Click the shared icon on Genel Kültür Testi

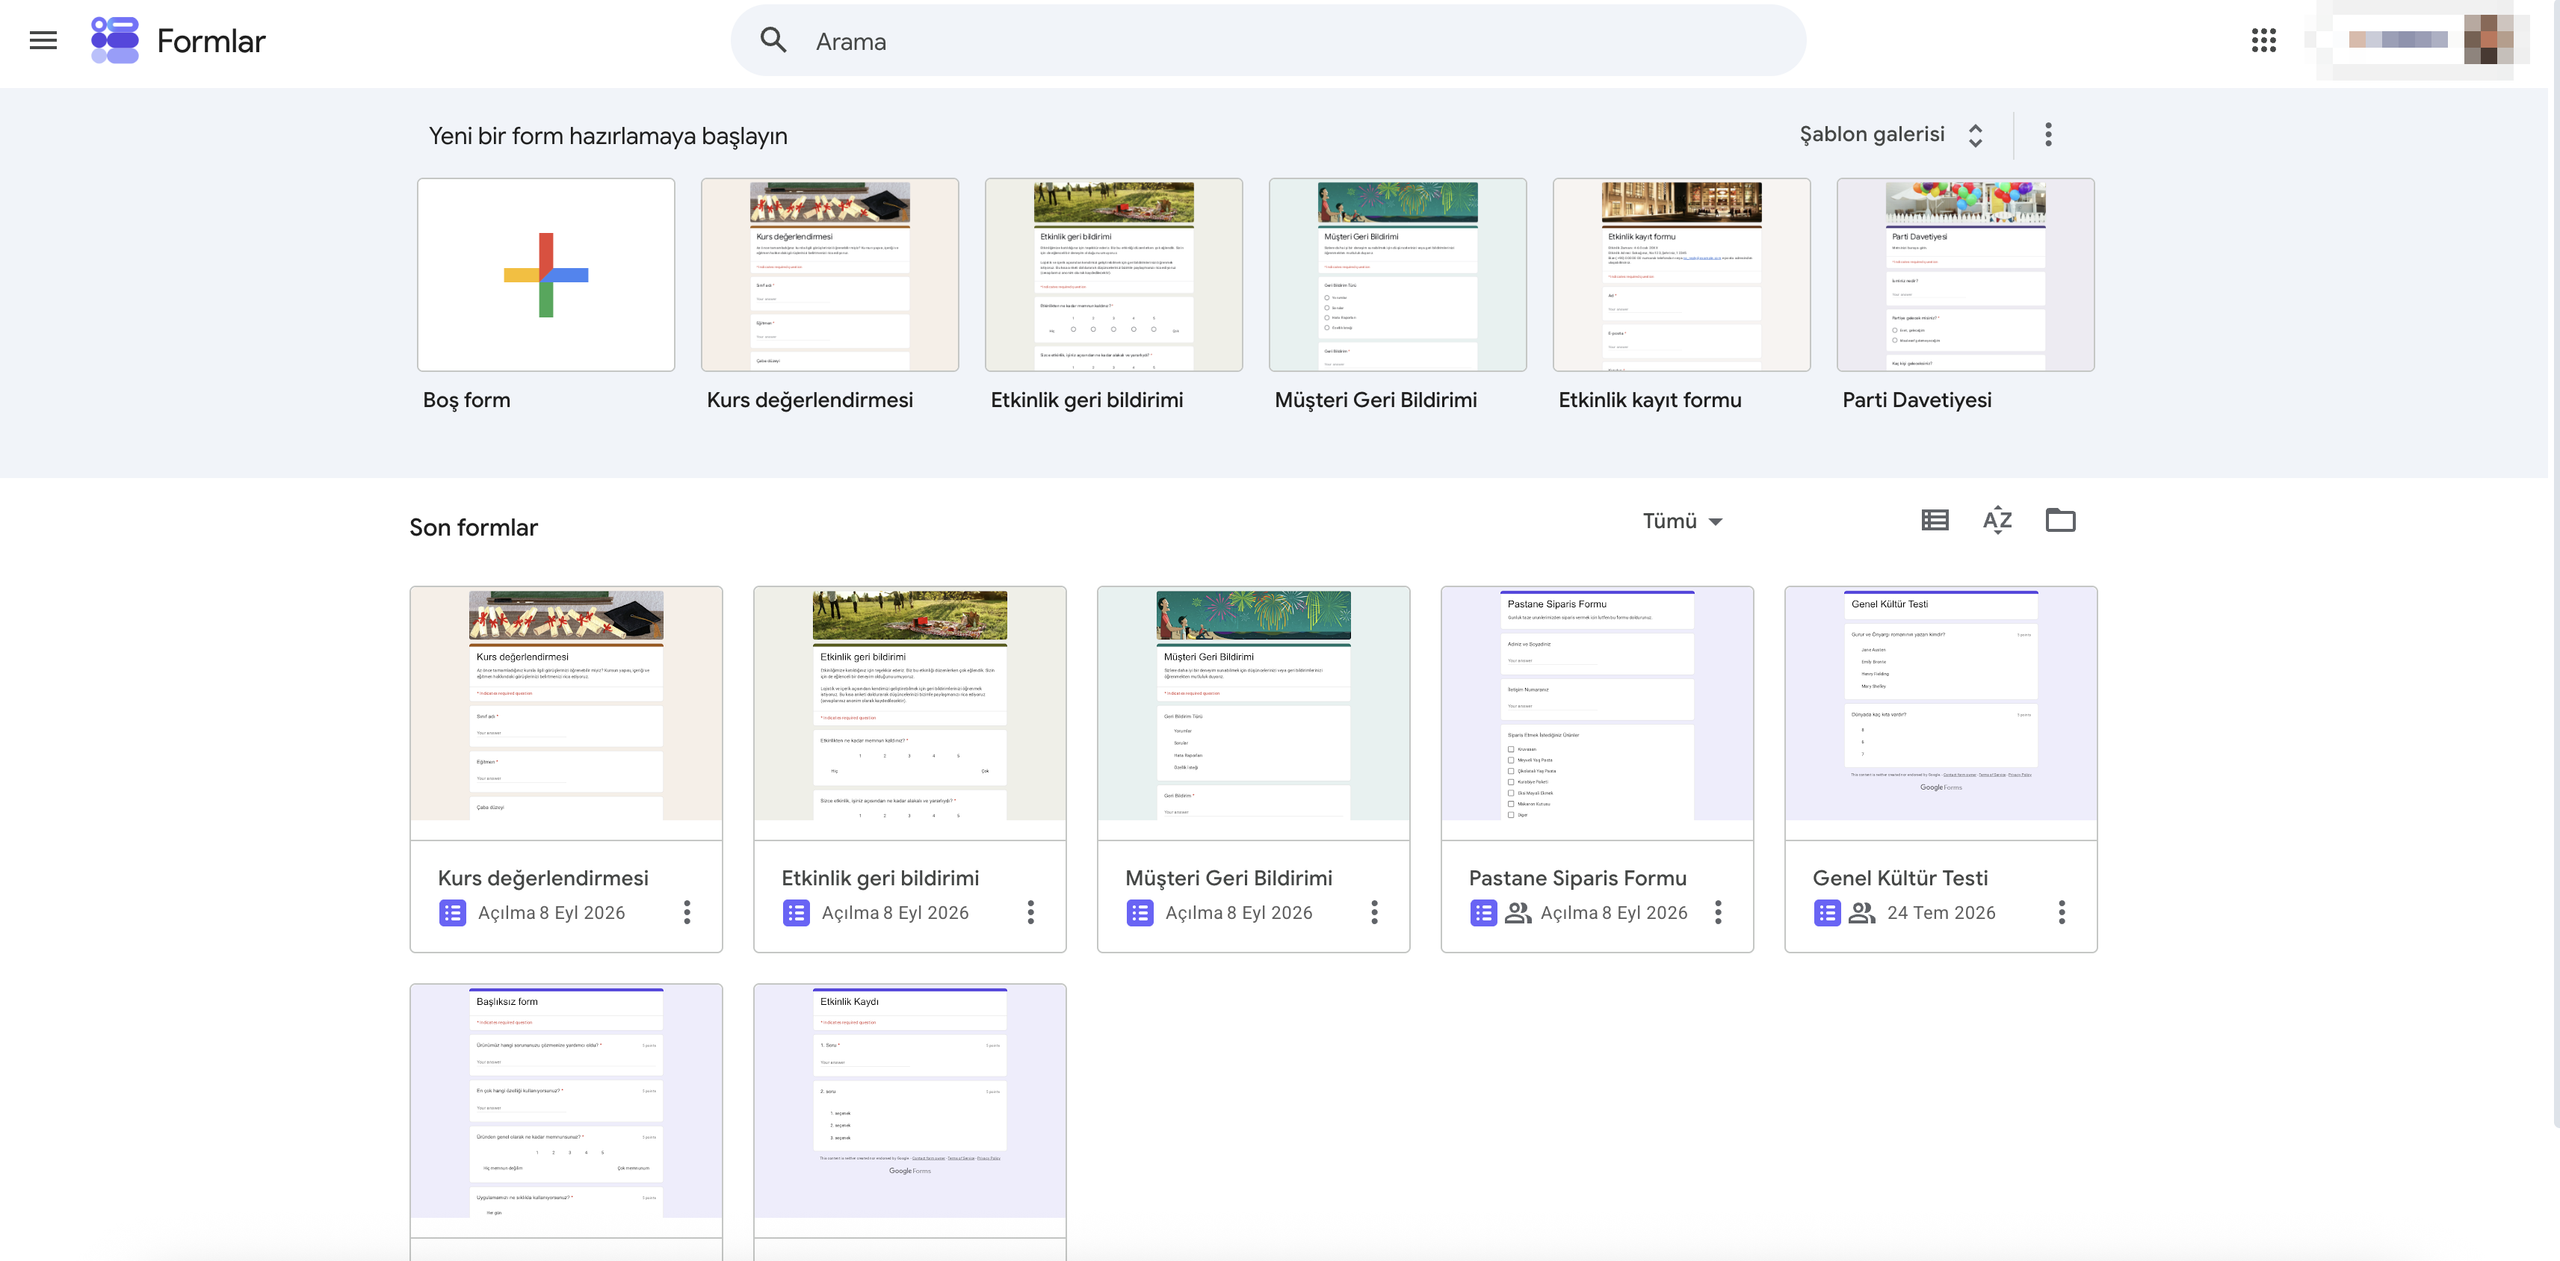tap(1862, 913)
